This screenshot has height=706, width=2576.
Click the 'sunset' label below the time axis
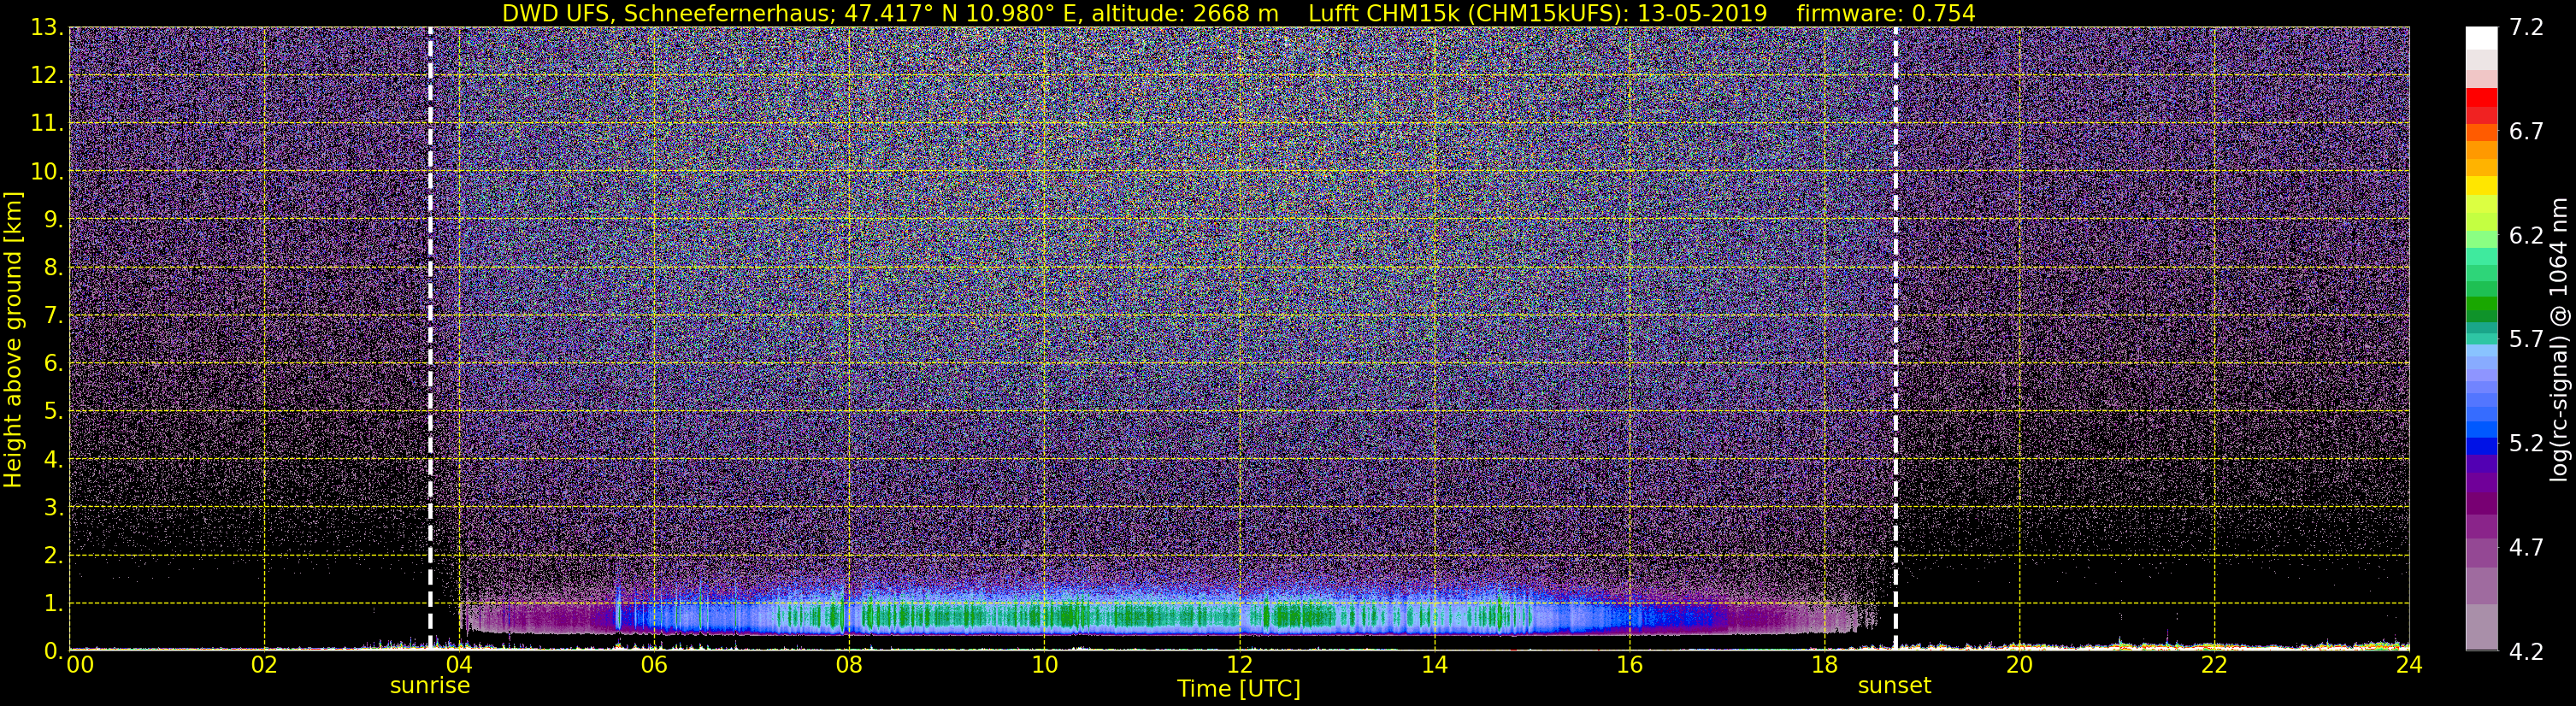[x=1894, y=685]
